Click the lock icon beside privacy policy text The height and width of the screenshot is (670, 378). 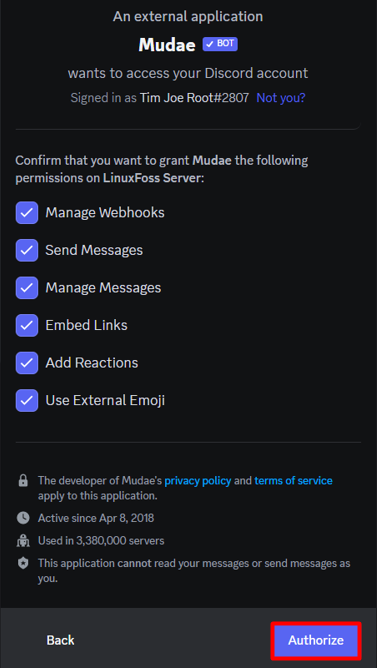(23, 481)
